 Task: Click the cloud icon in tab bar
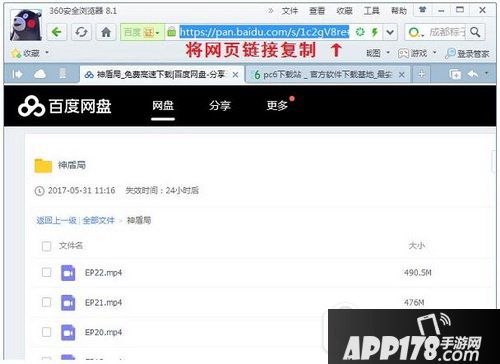40,74
